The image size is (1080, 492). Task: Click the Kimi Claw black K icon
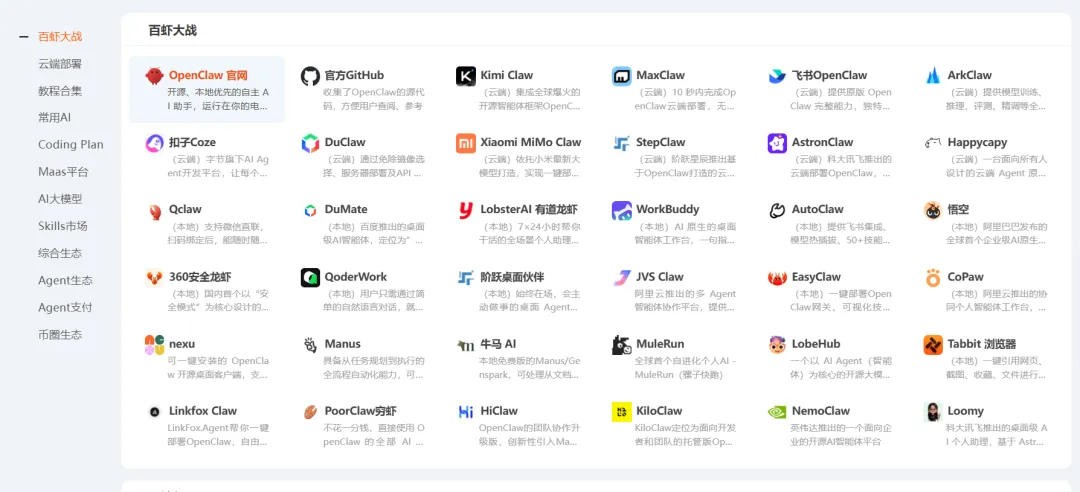pyautogui.click(x=466, y=76)
